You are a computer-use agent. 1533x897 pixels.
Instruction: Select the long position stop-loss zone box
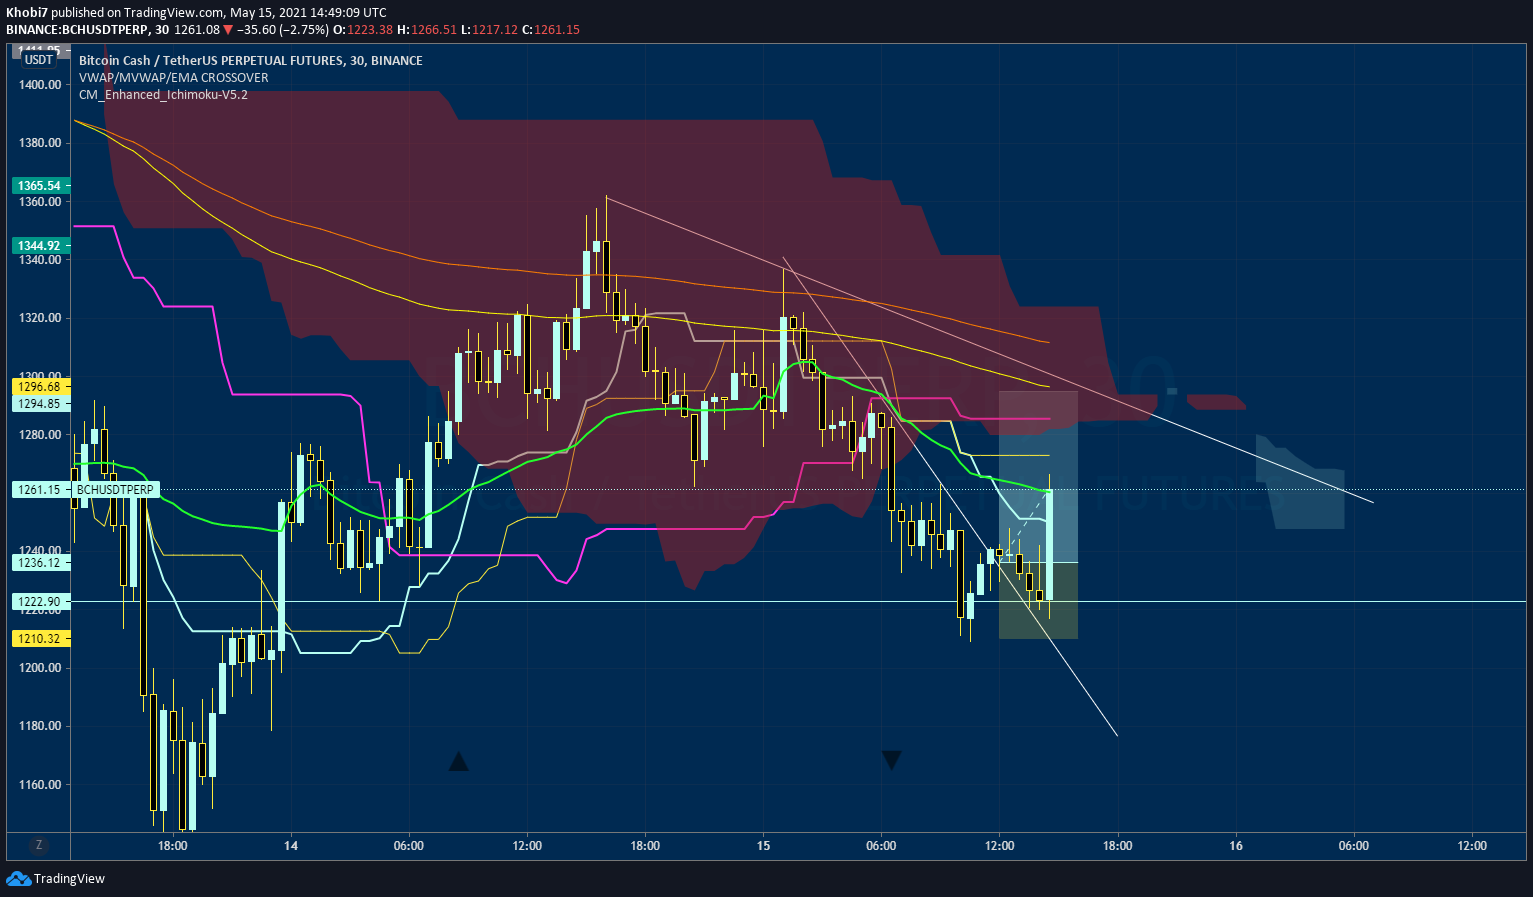[1038, 601]
